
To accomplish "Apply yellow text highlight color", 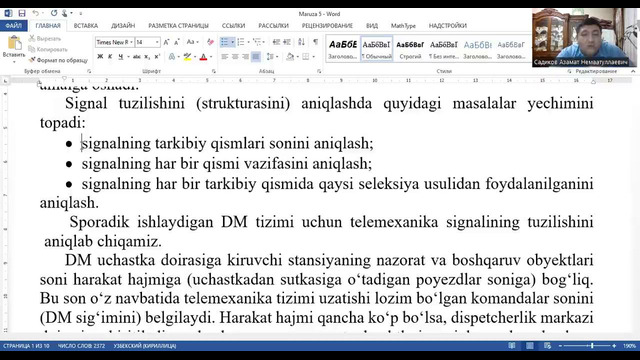I will pos(187,57).
